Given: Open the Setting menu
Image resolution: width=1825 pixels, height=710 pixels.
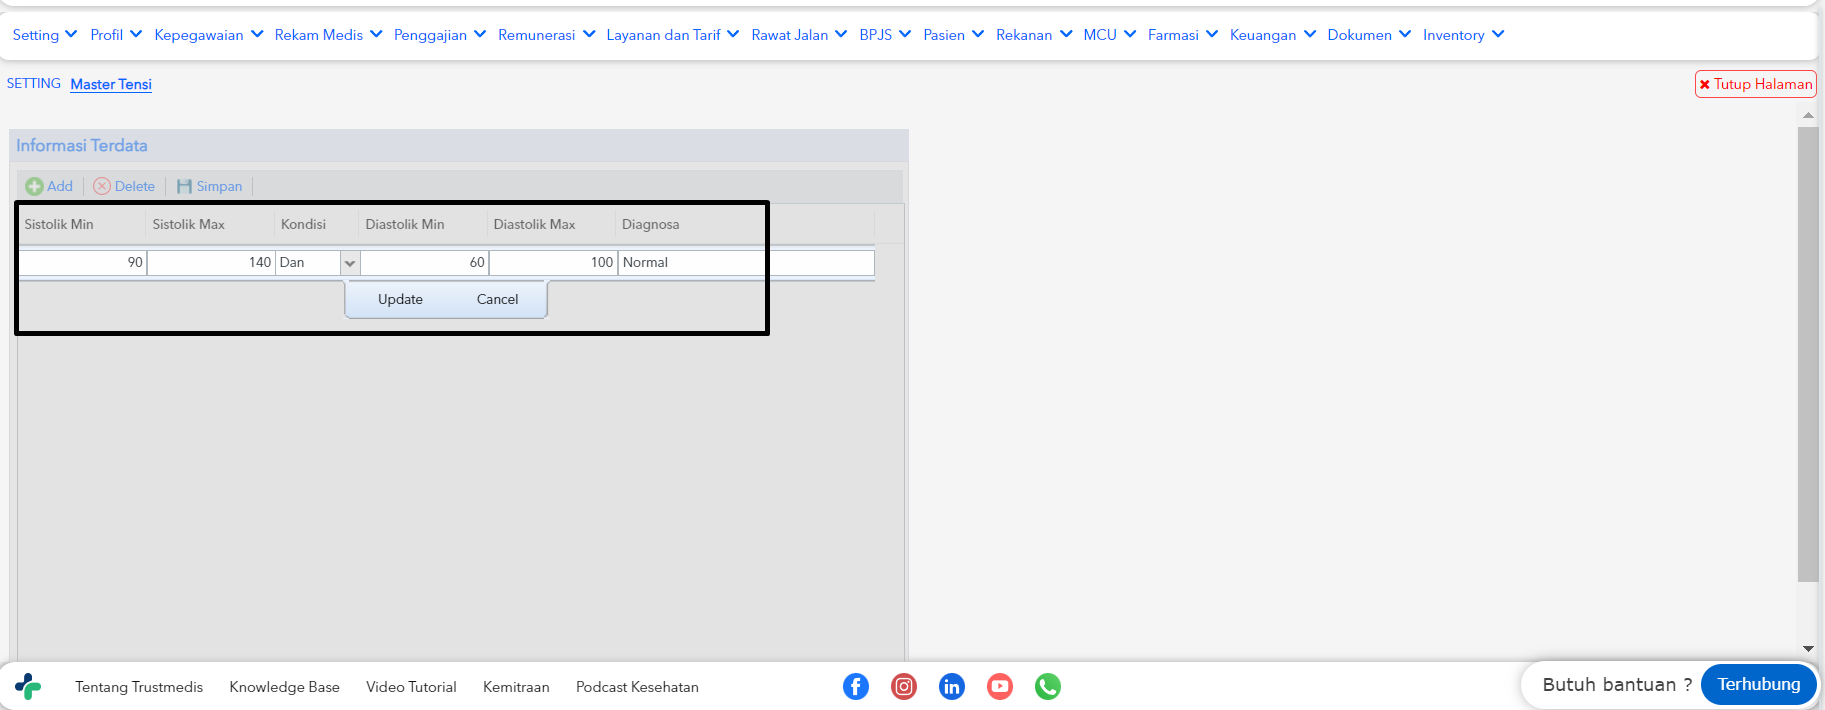Looking at the screenshot, I should (x=45, y=35).
